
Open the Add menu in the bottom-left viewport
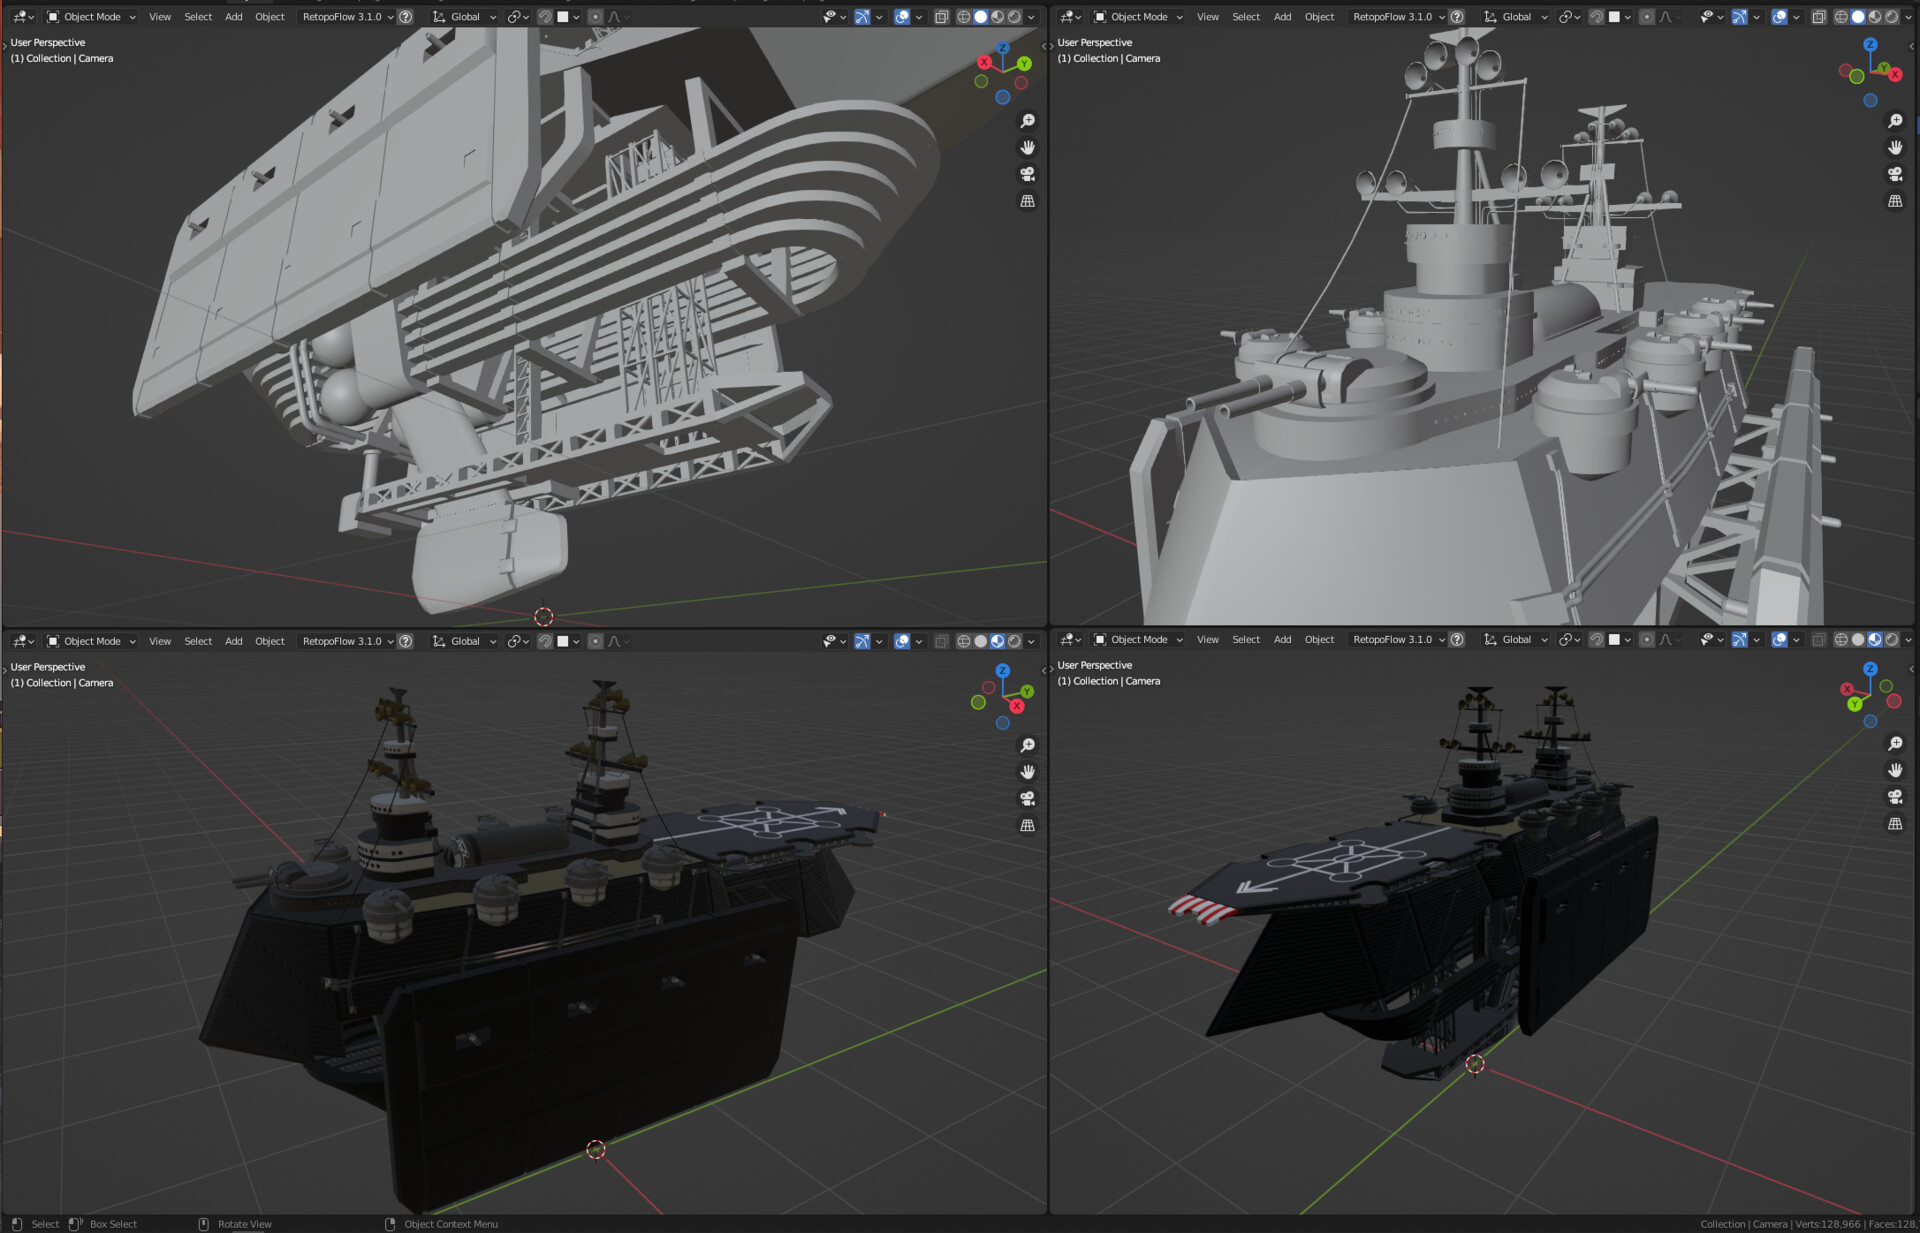tap(233, 641)
